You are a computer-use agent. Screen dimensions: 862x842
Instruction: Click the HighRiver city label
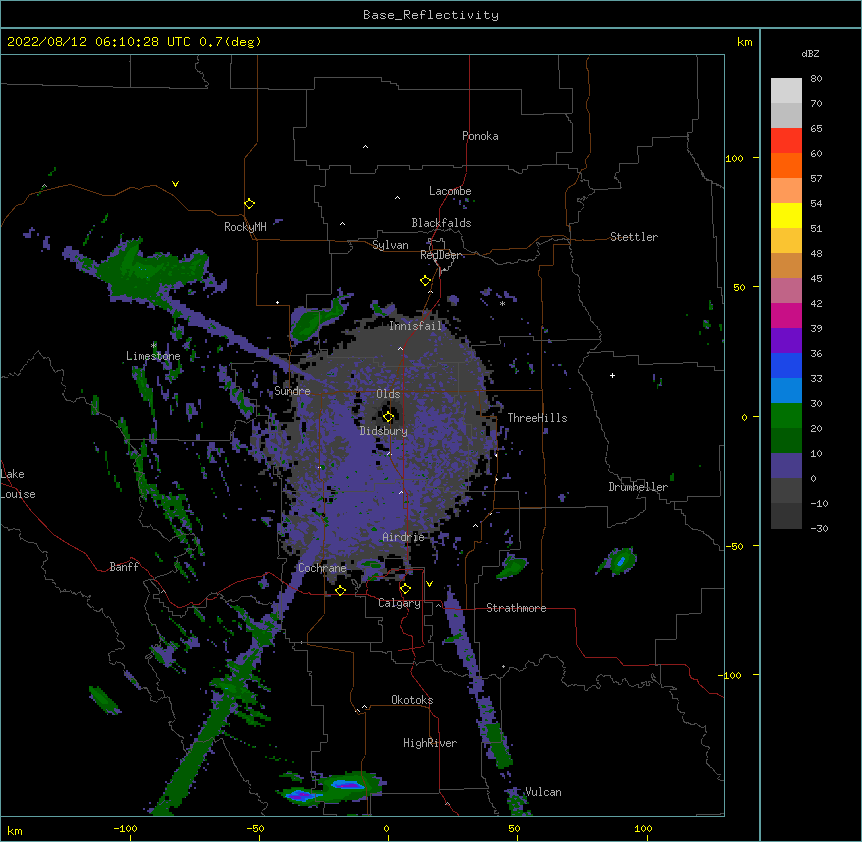tap(430, 743)
